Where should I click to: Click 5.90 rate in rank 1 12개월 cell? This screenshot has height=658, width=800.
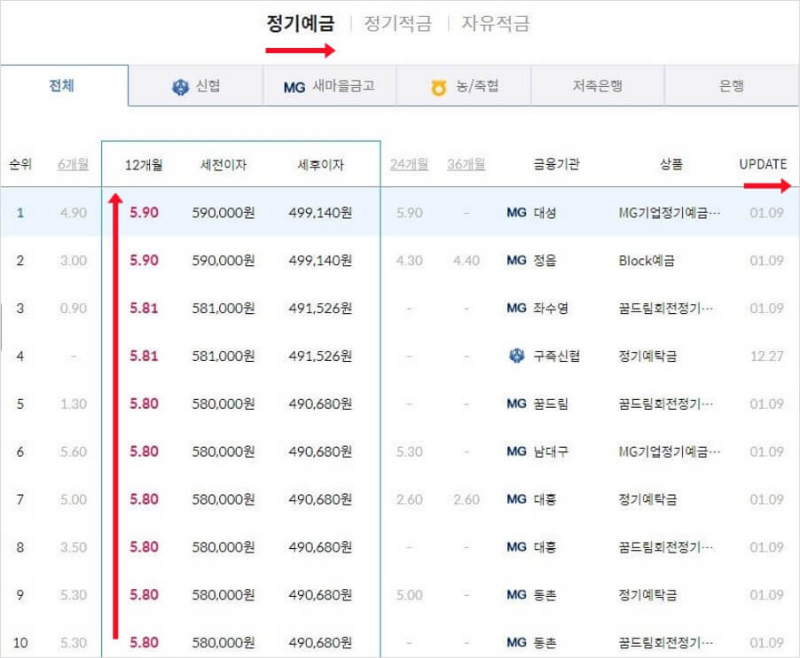(144, 213)
